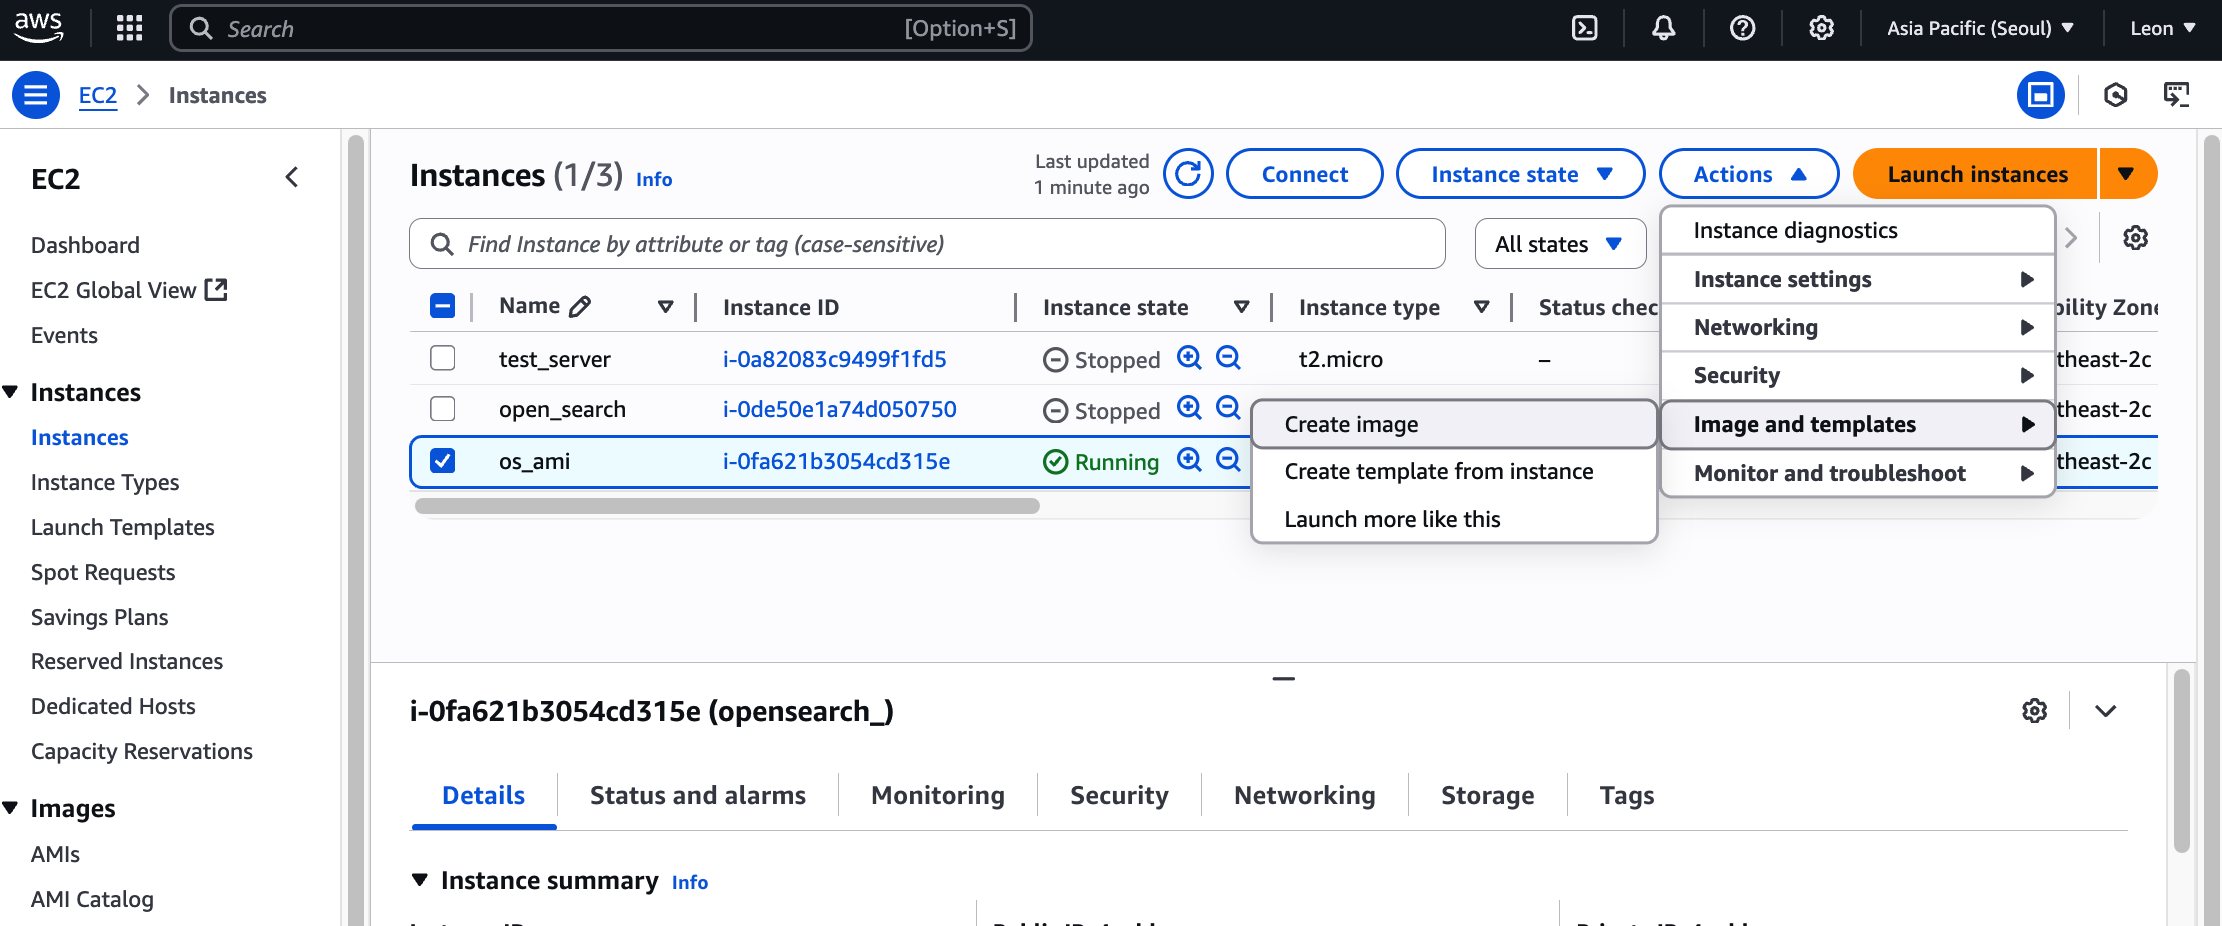The height and width of the screenshot is (926, 2222).
Task: Open the notifications bell
Action: click(x=1663, y=28)
